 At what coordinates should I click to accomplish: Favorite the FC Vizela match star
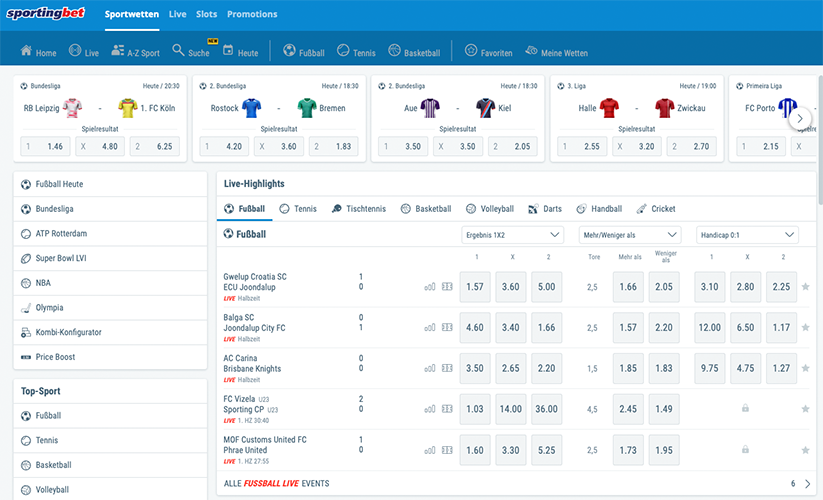(x=805, y=409)
